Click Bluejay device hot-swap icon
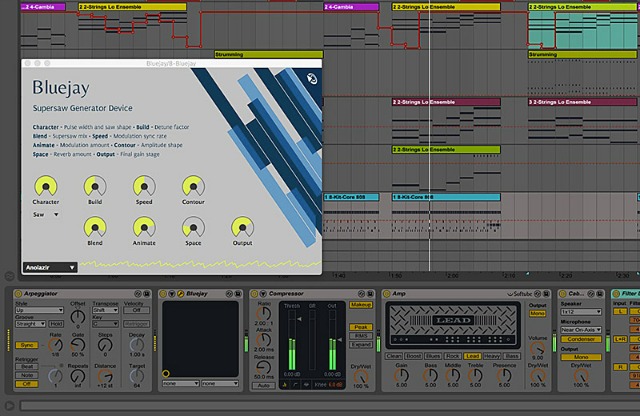640x416 pixels. click(229, 294)
